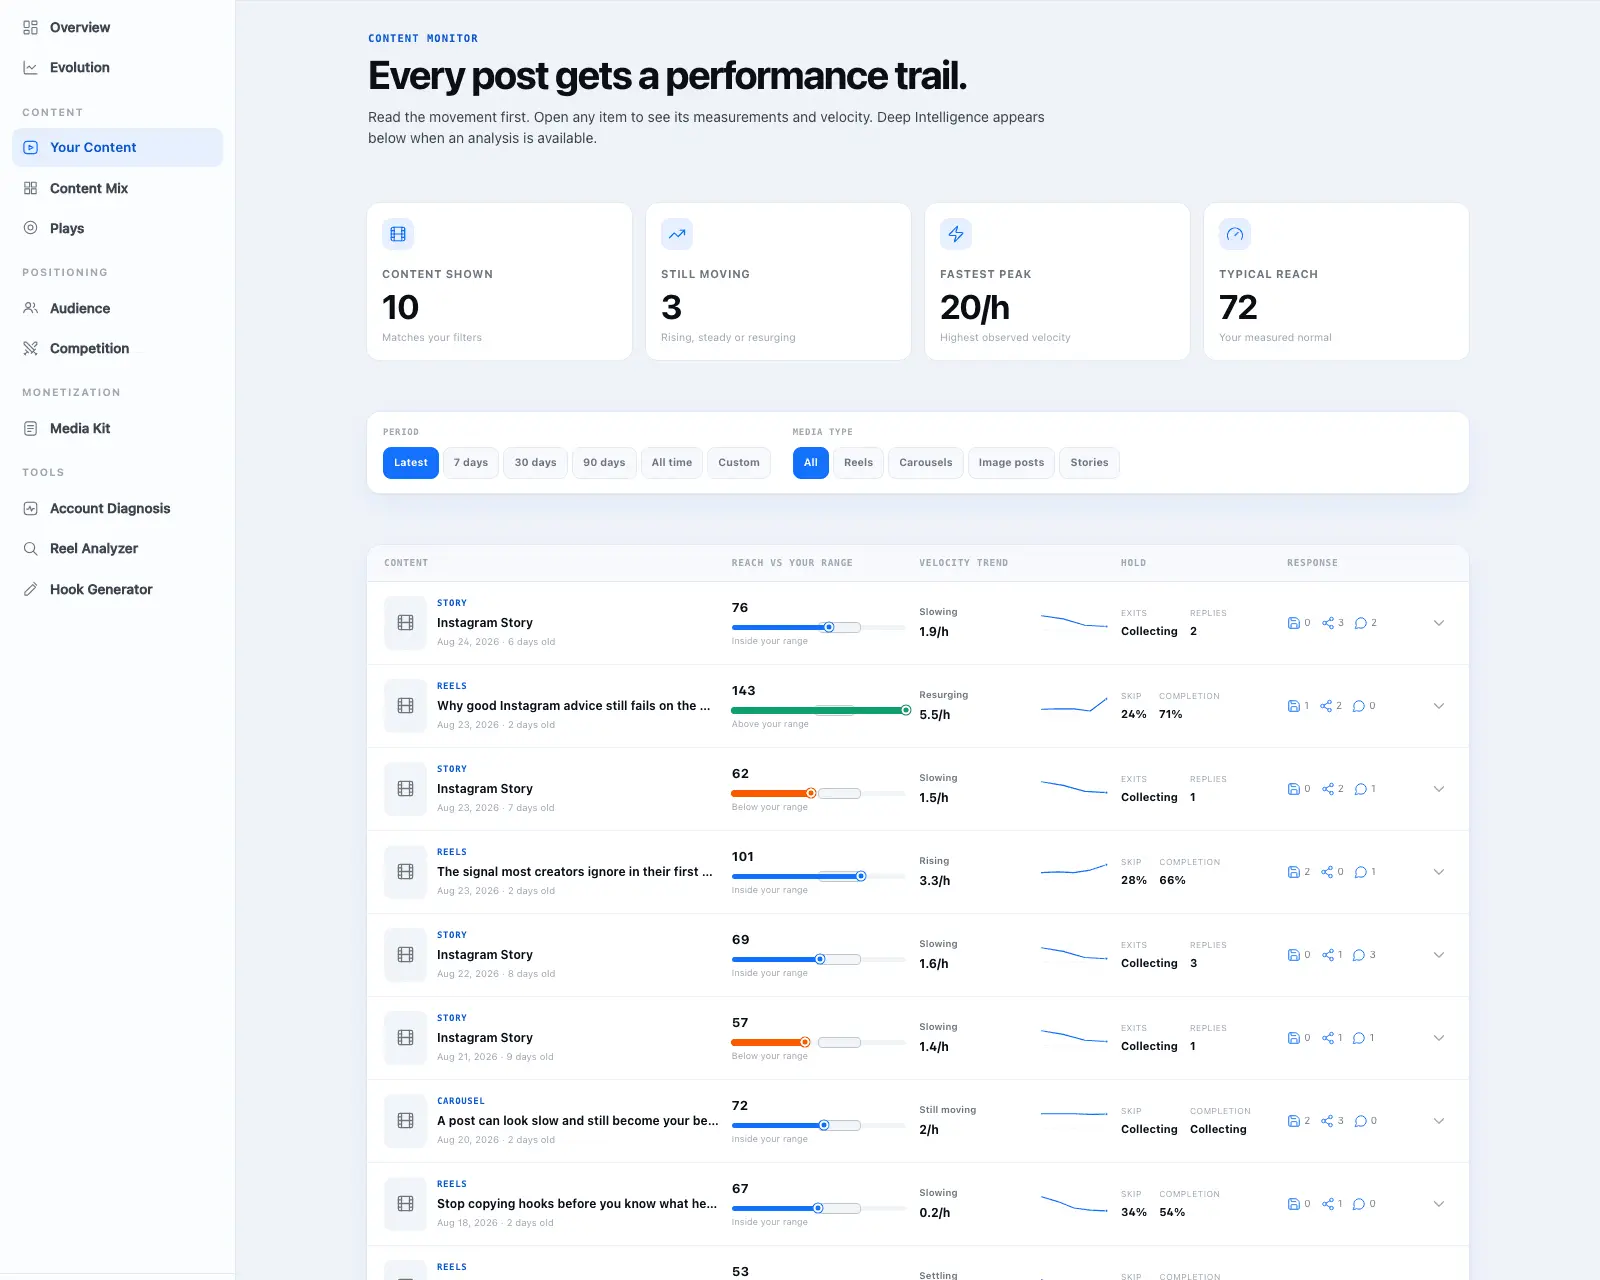This screenshot has height=1280, width=1600.
Task: Filter media type to Carousels
Action: click(926, 463)
